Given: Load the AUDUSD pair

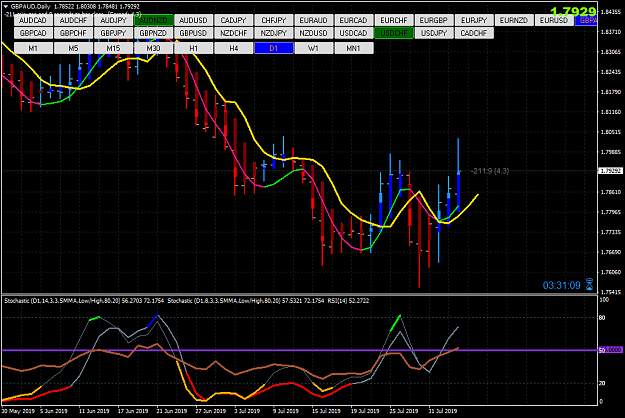Looking at the screenshot, I should (193, 20).
